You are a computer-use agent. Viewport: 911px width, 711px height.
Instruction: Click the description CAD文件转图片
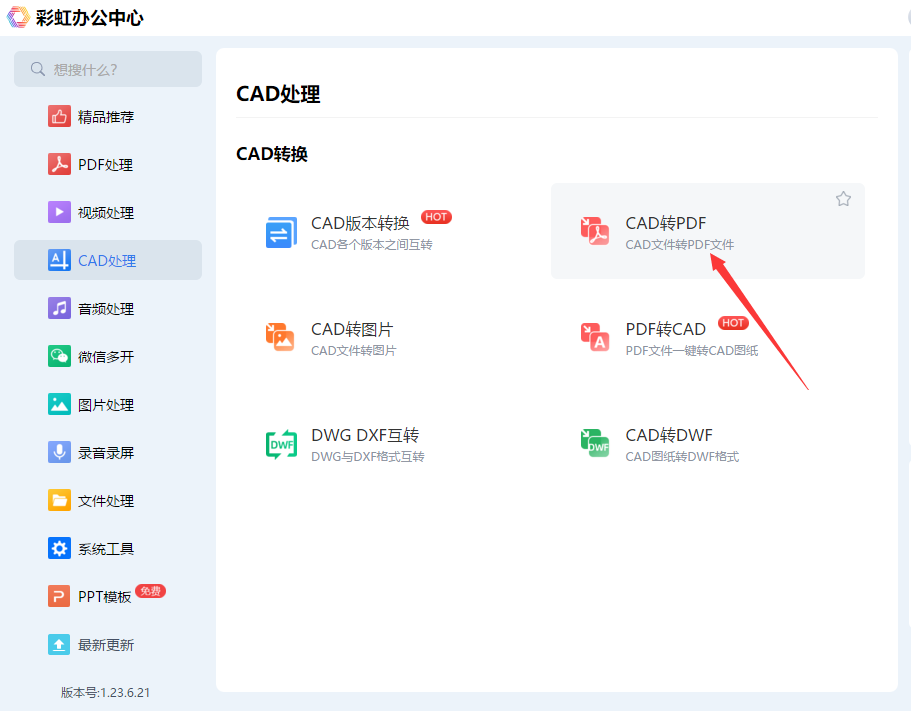[354, 351]
